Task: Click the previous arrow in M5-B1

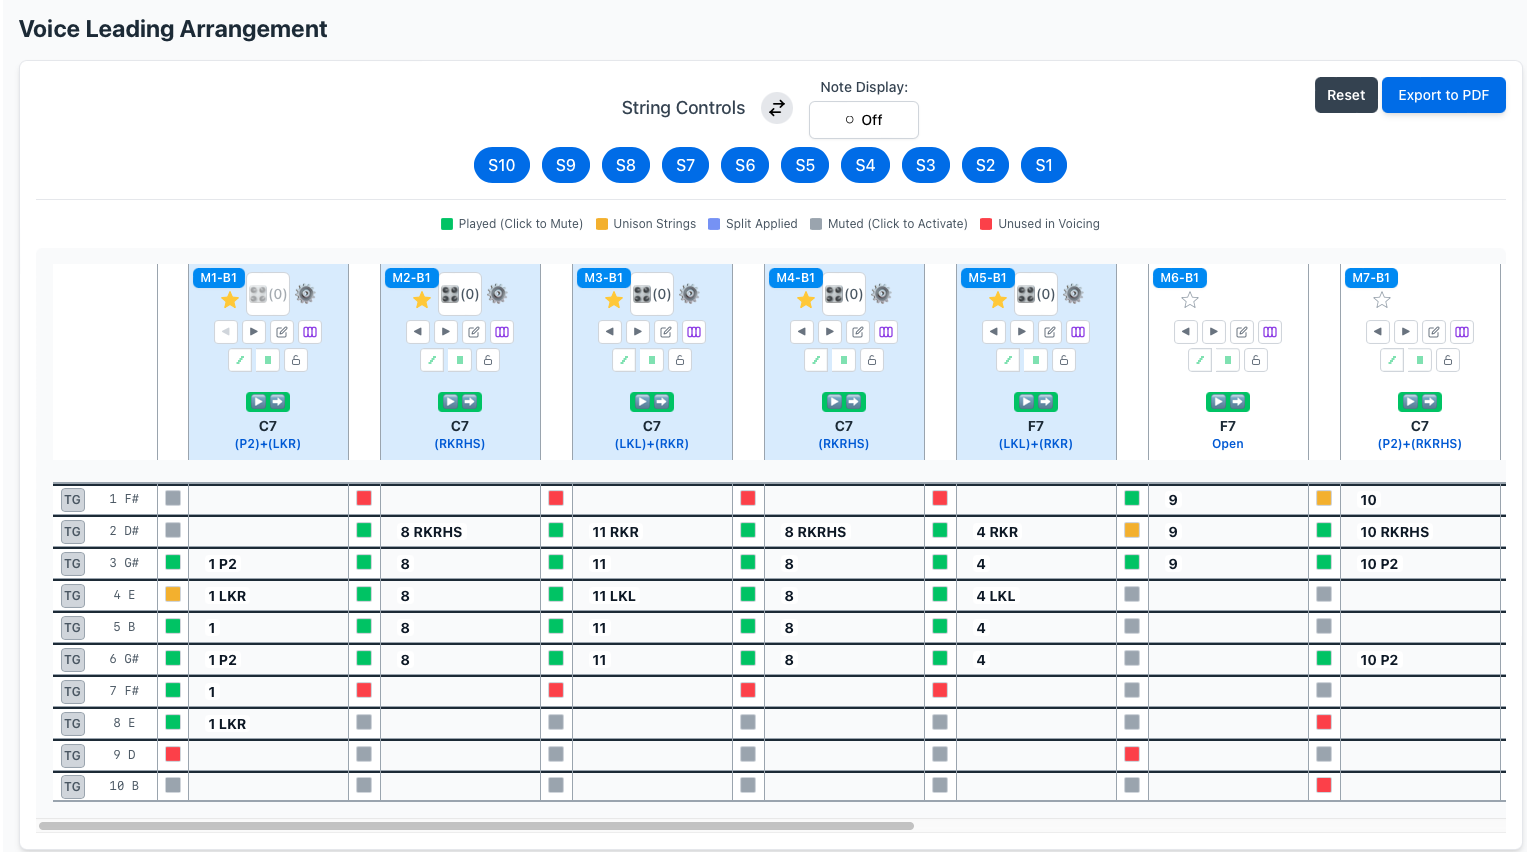Action: click(x=994, y=332)
